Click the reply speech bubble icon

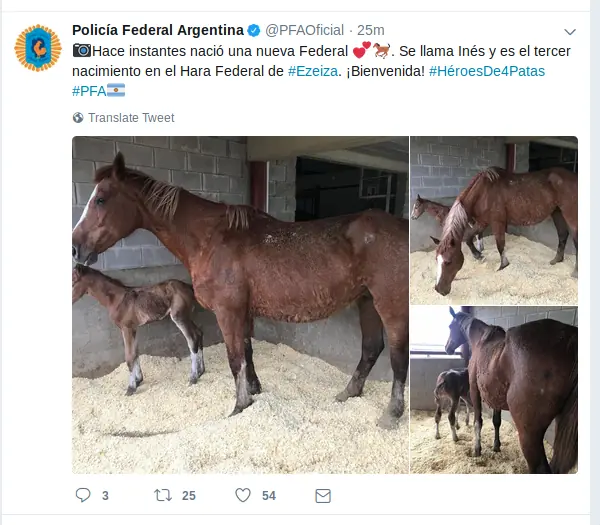(x=83, y=495)
